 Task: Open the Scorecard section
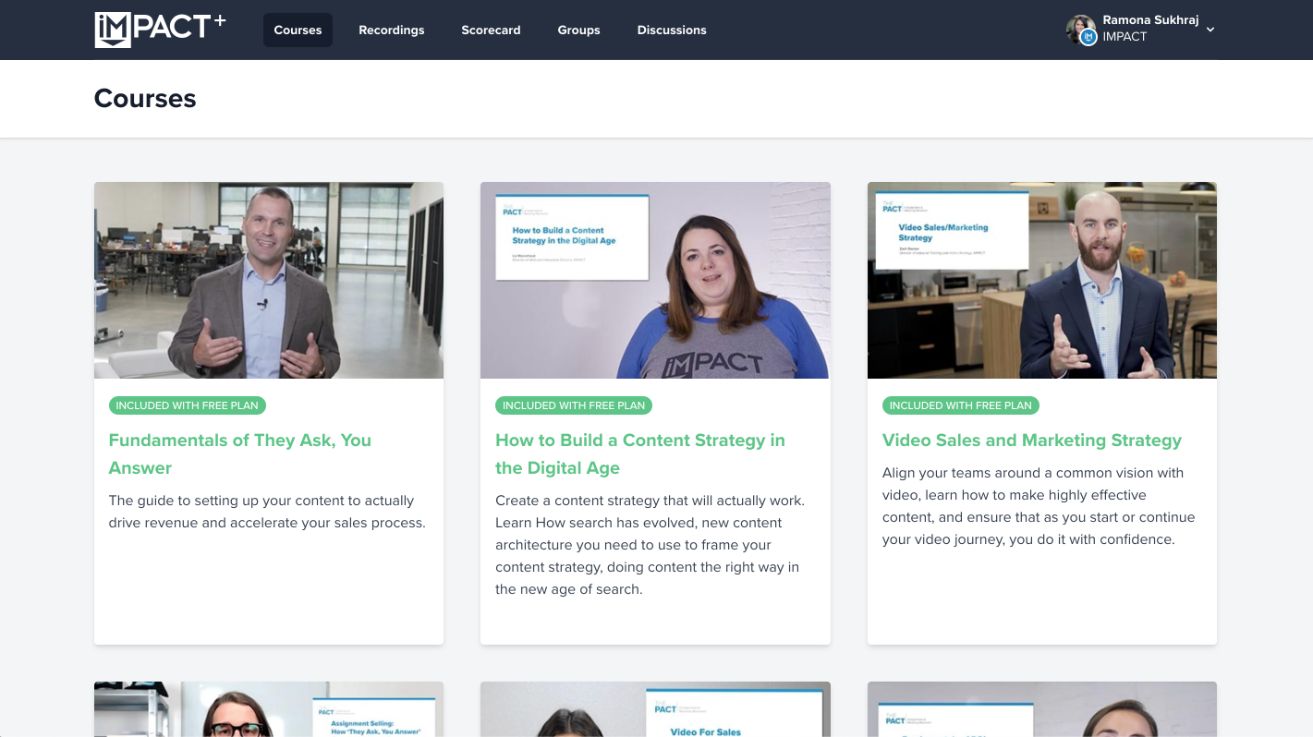click(490, 29)
